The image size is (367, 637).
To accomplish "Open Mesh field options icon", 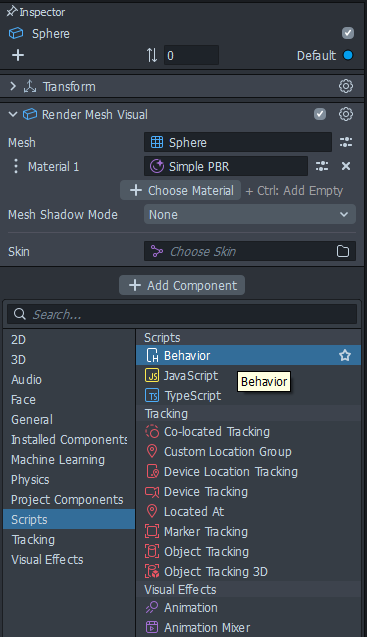I will click(346, 142).
